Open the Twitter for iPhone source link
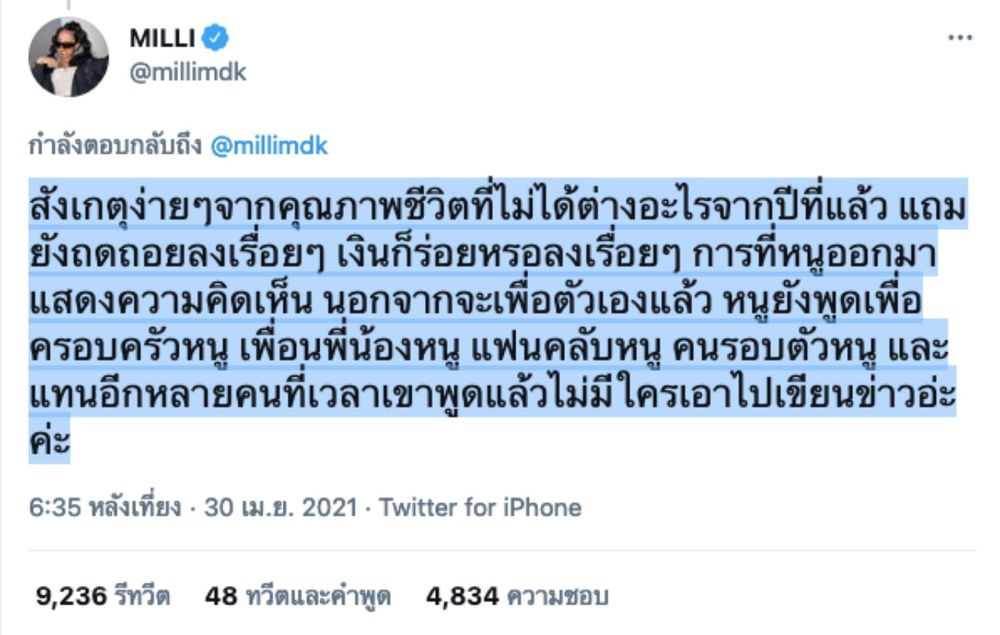This screenshot has height=635, width=1000. 480,507
